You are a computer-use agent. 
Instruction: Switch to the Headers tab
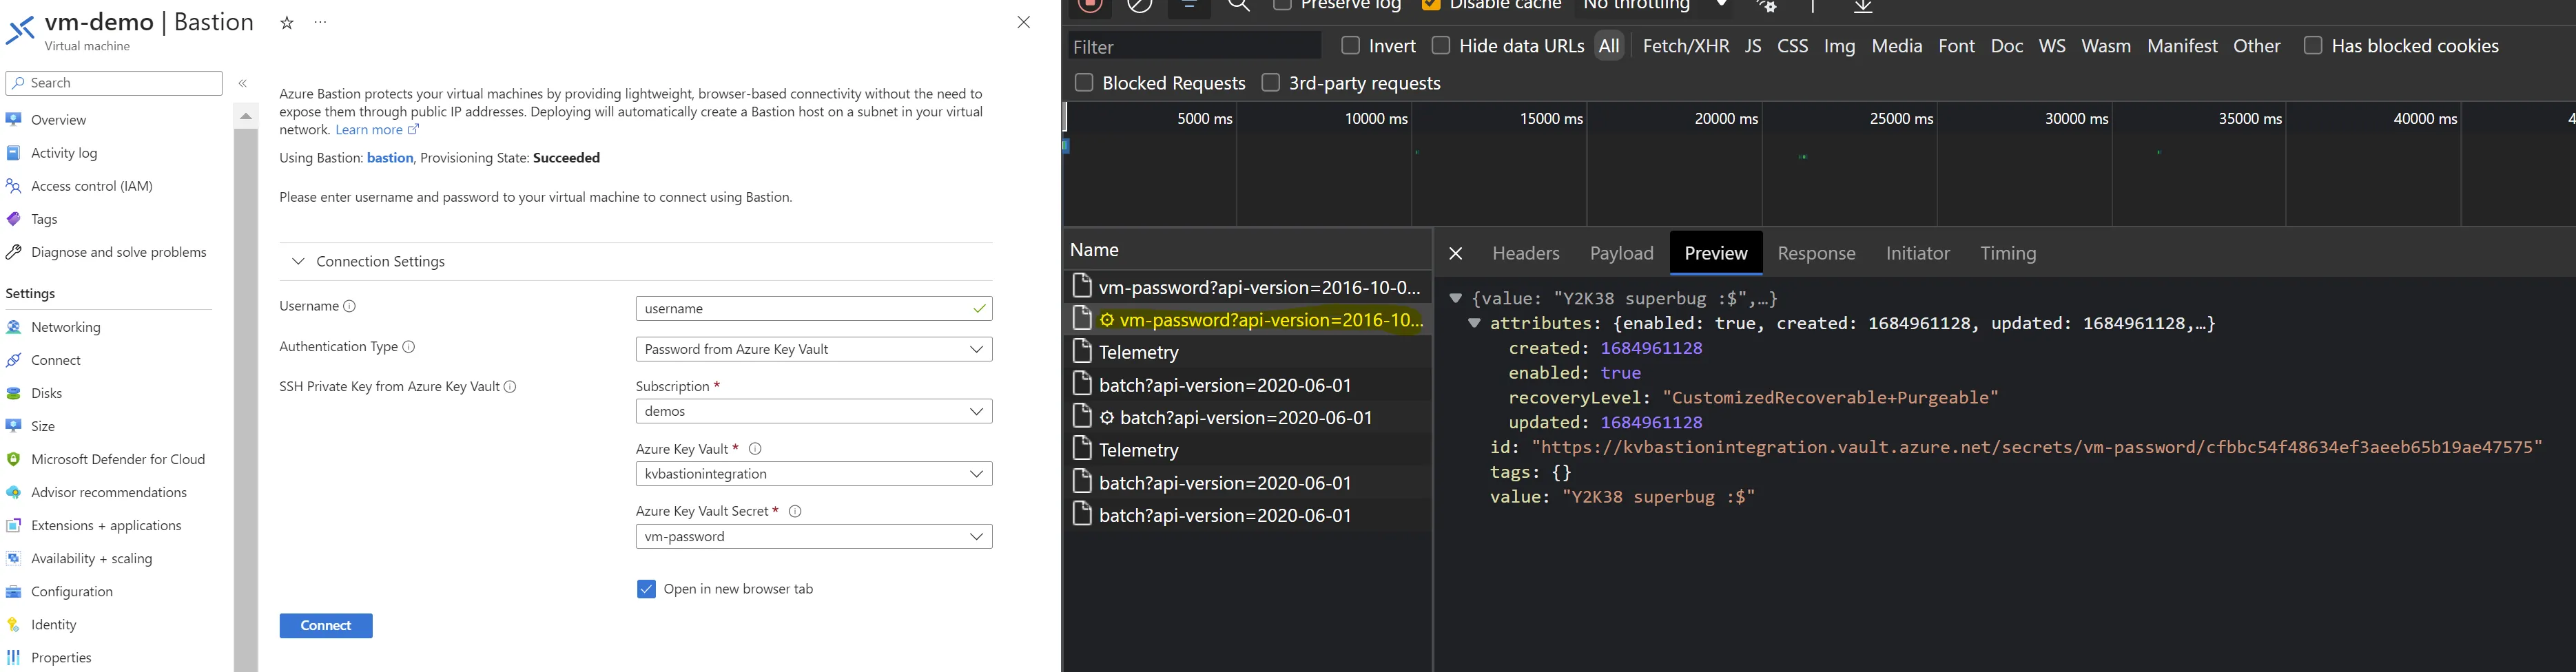click(1525, 253)
